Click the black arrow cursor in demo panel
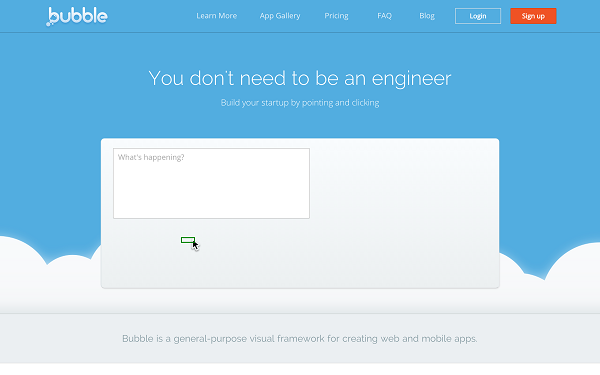The height and width of the screenshot is (375, 600). (x=196, y=245)
